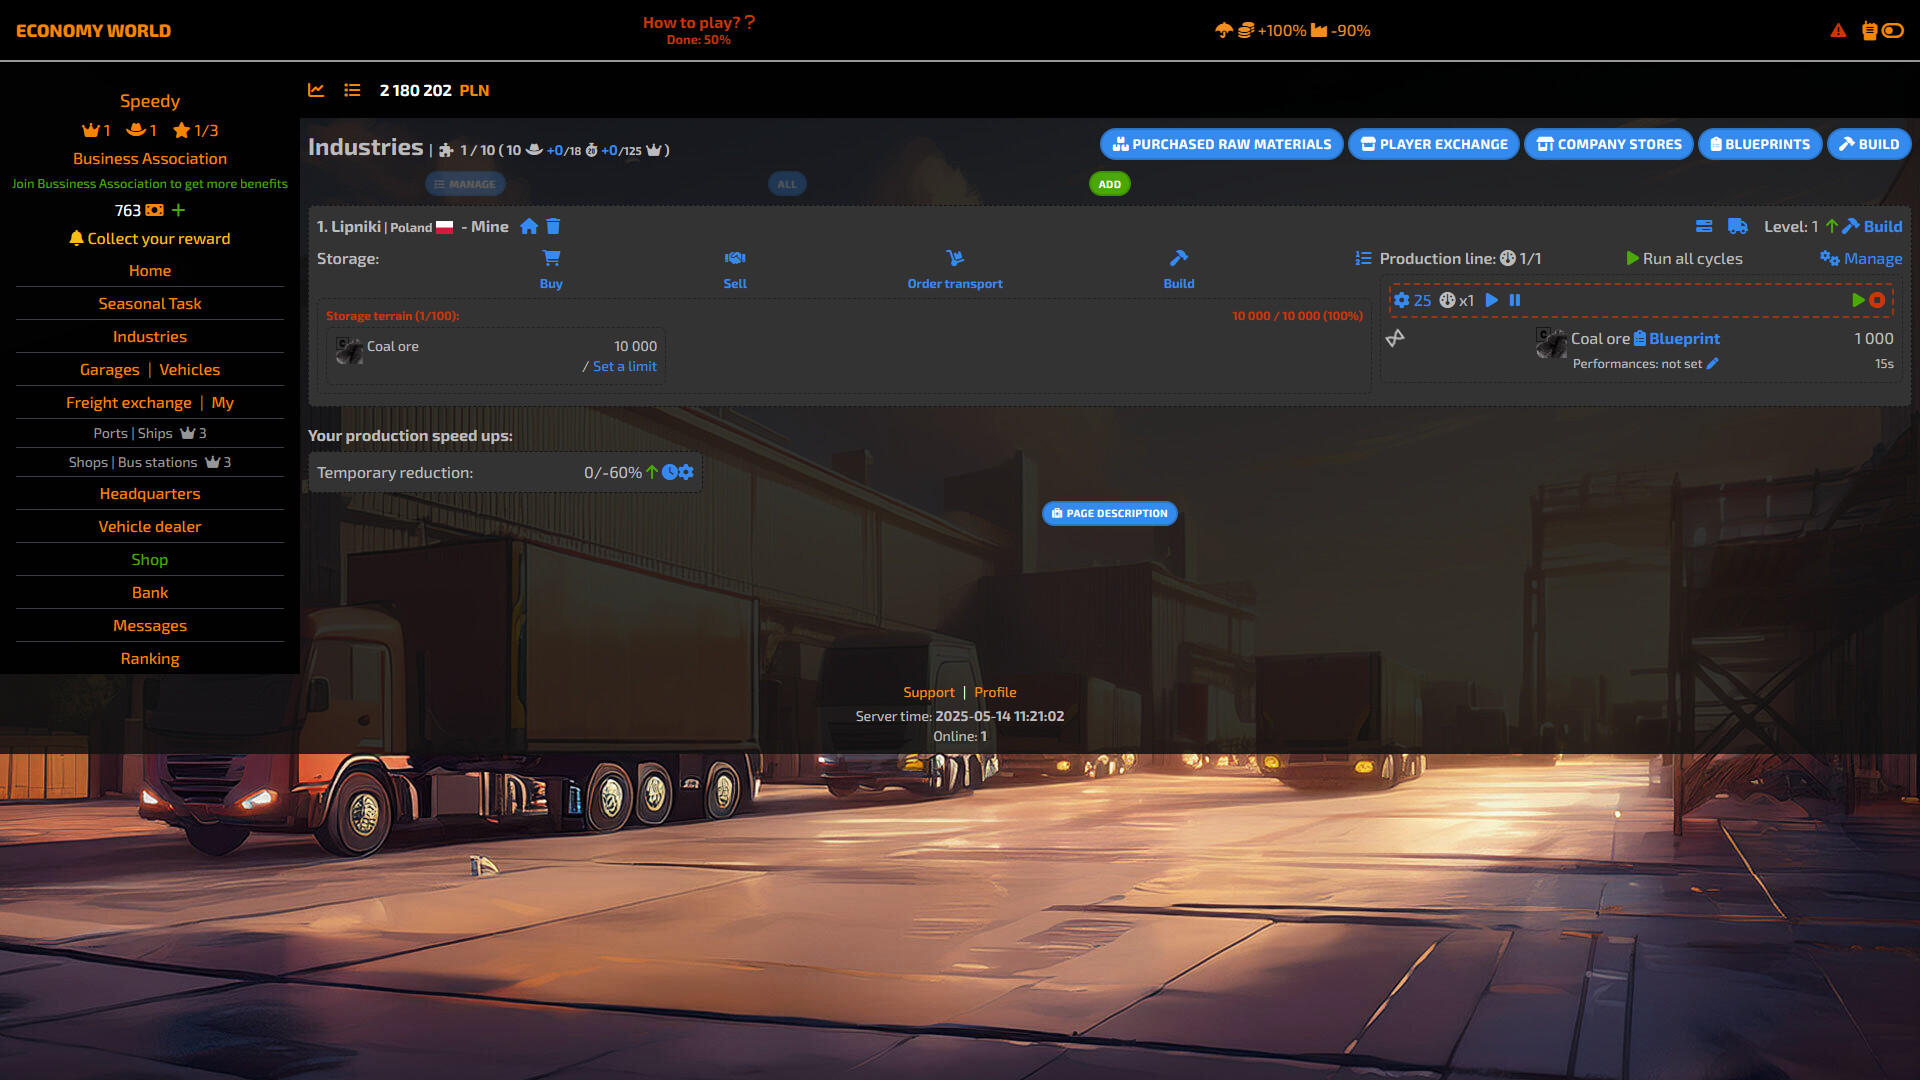Viewport: 1920px width, 1080px height.
Task: Select the Sell icon in the Storage row
Action: point(735,258)
